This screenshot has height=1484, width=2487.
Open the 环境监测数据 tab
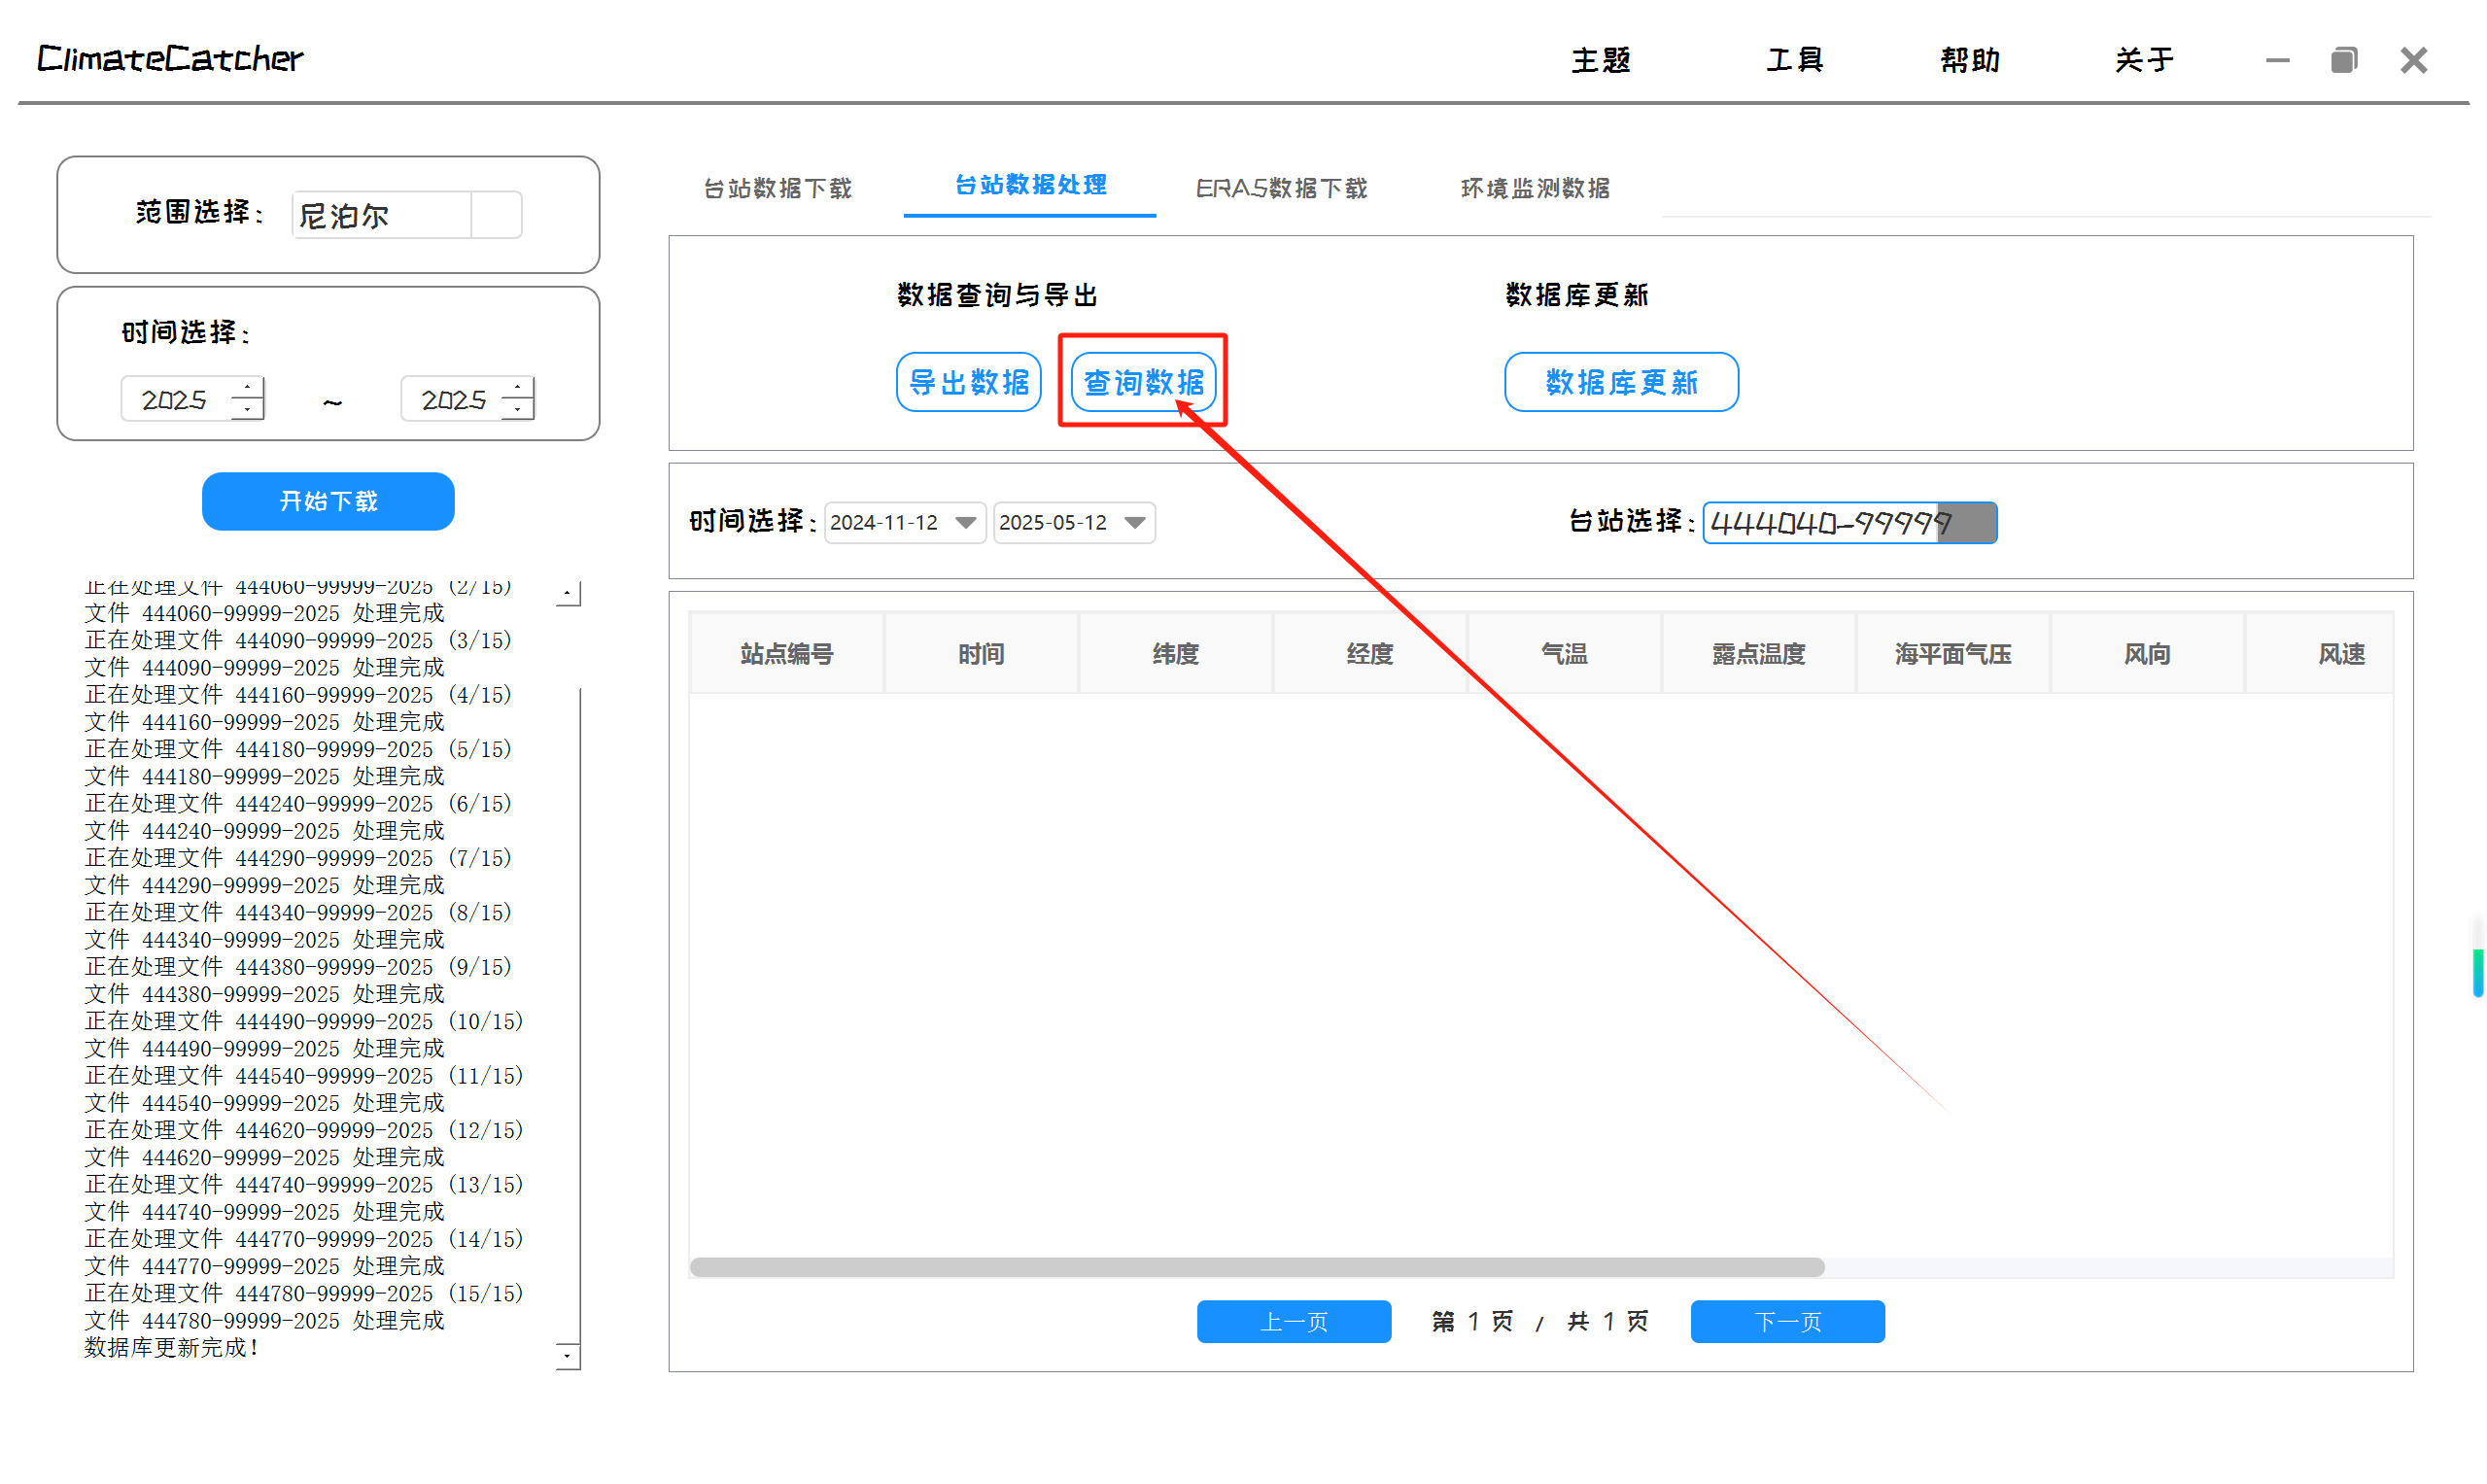pyautogui.click(x=1534, y=188)
